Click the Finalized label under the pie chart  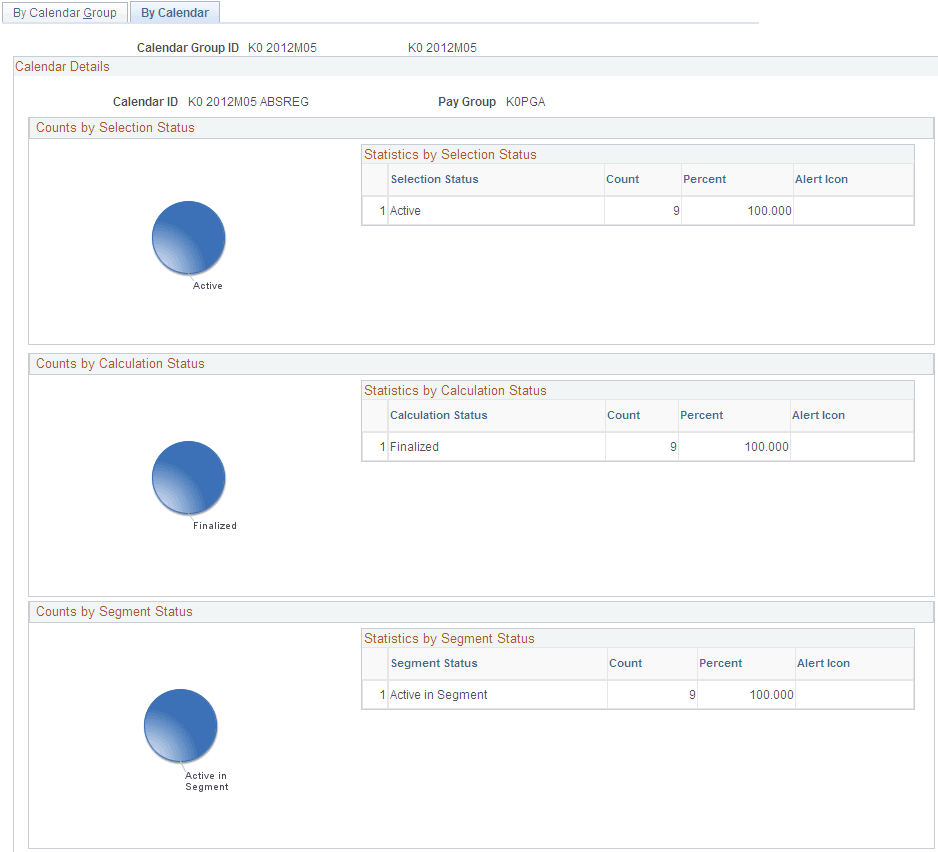216,525
